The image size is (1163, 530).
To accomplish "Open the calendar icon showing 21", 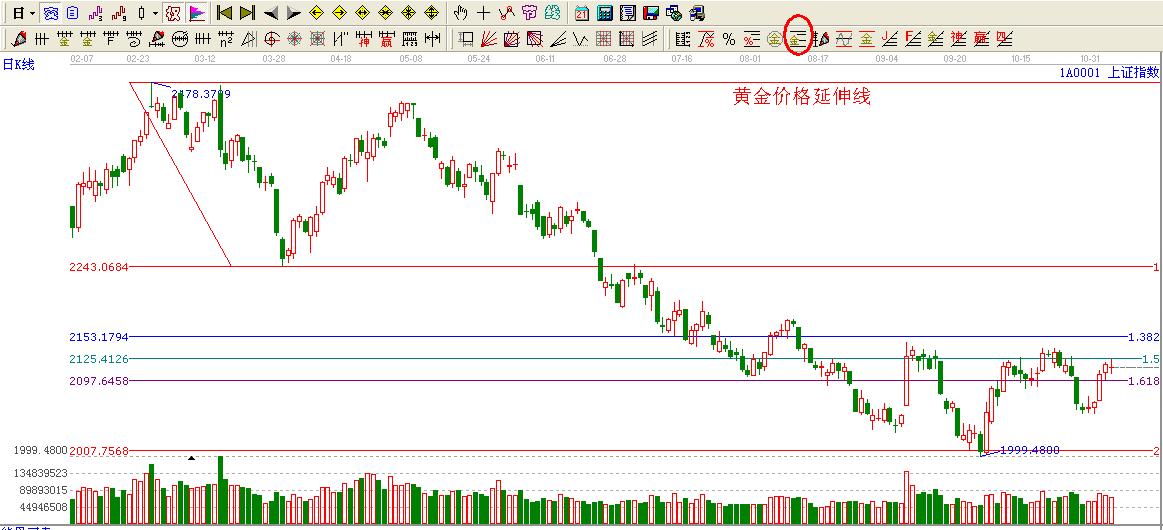I will coord(582,13).
